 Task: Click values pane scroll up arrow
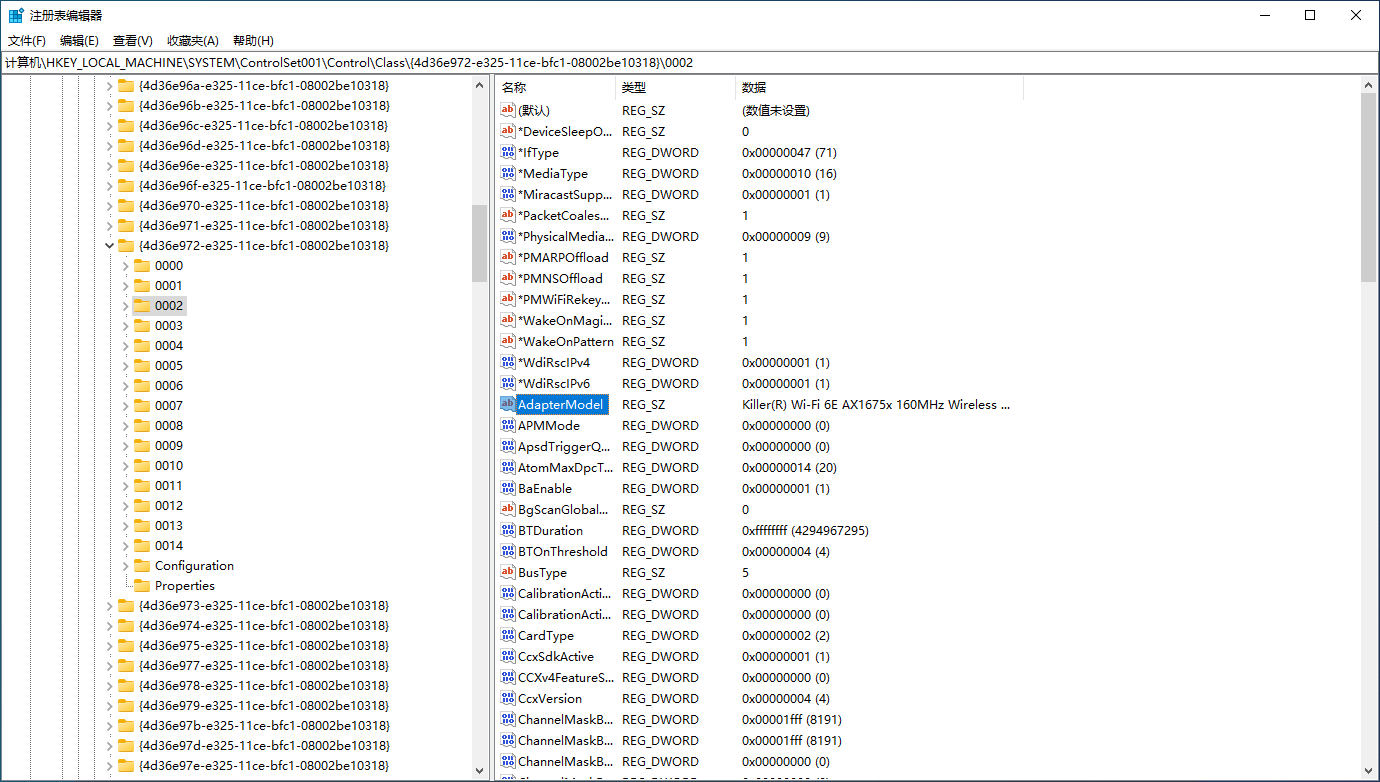tap(1369, 86)
